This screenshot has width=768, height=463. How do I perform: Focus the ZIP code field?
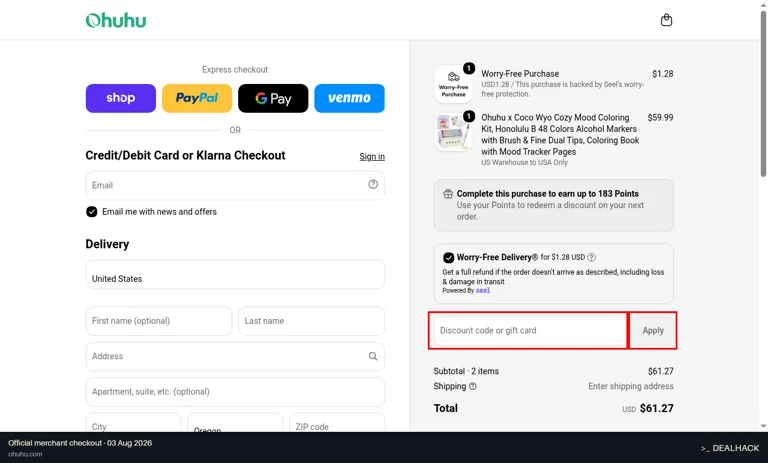click(x=337, y=422)
